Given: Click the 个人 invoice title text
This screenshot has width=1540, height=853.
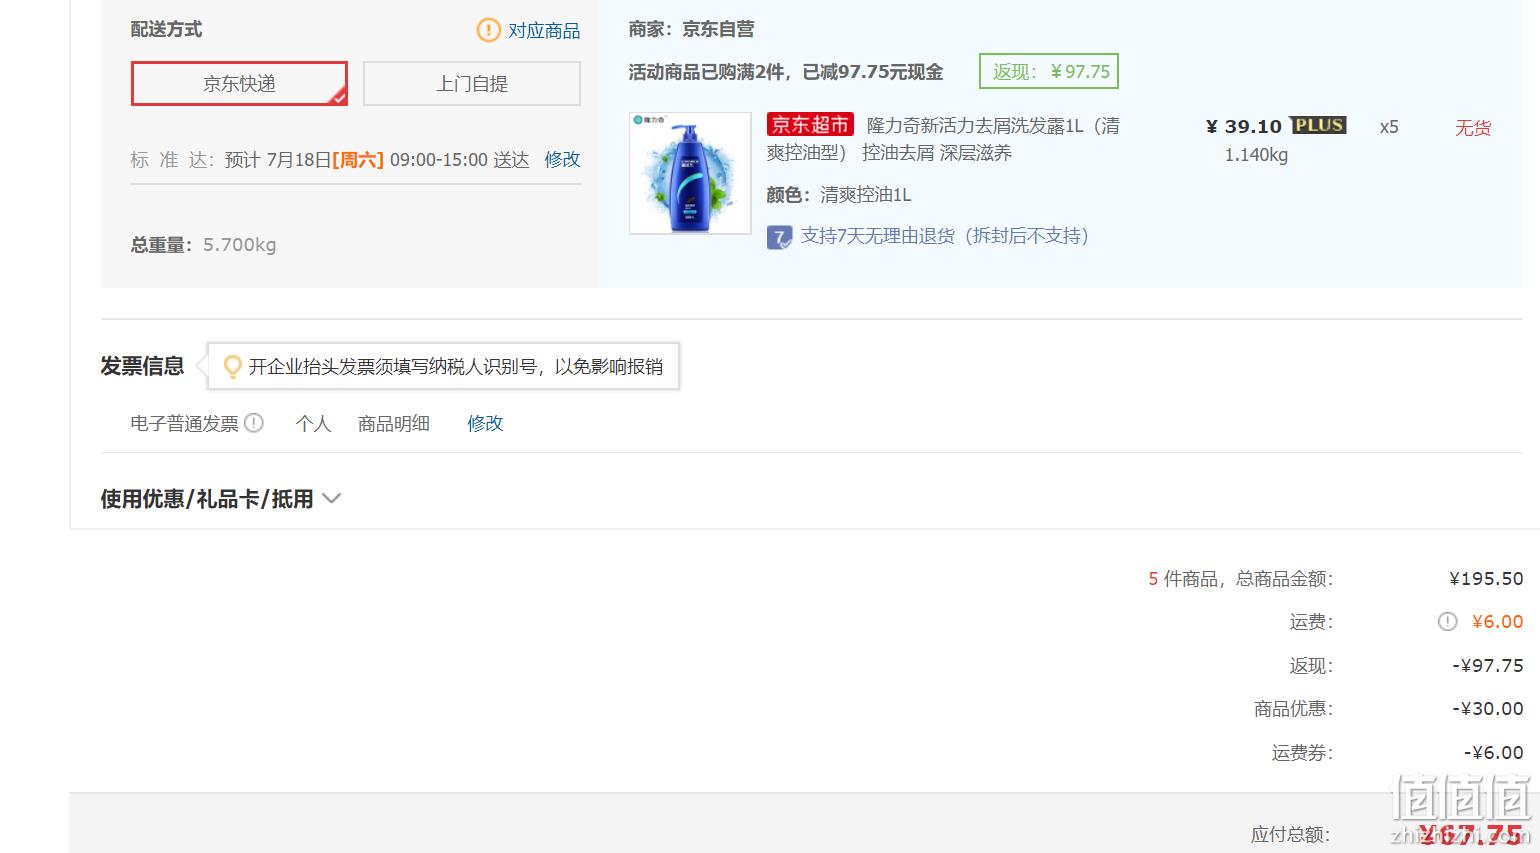Looking at the screenshot, I should pyautogui.click(x=313, y=424).
